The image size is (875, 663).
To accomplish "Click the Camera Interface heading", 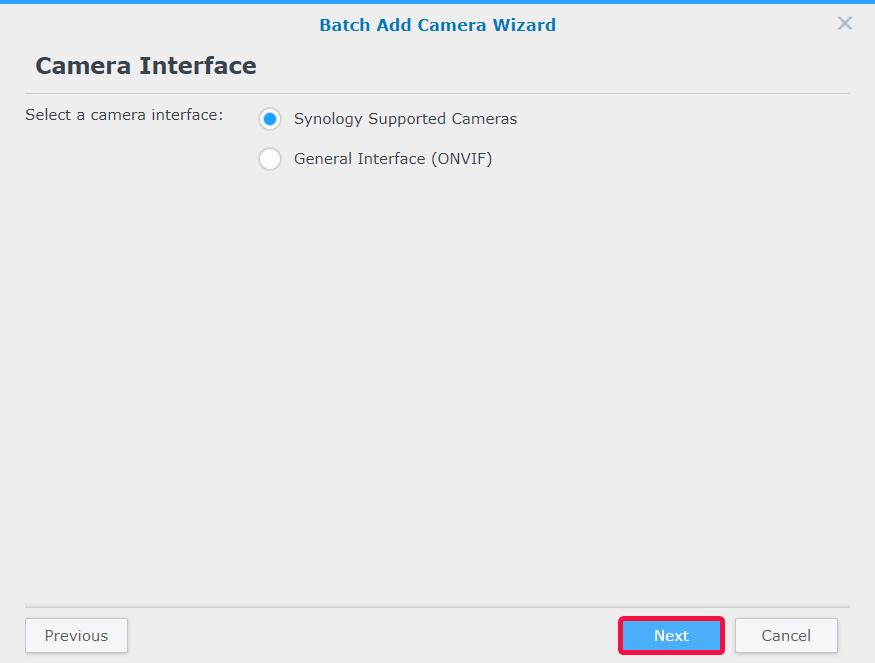I will (146, 66).
